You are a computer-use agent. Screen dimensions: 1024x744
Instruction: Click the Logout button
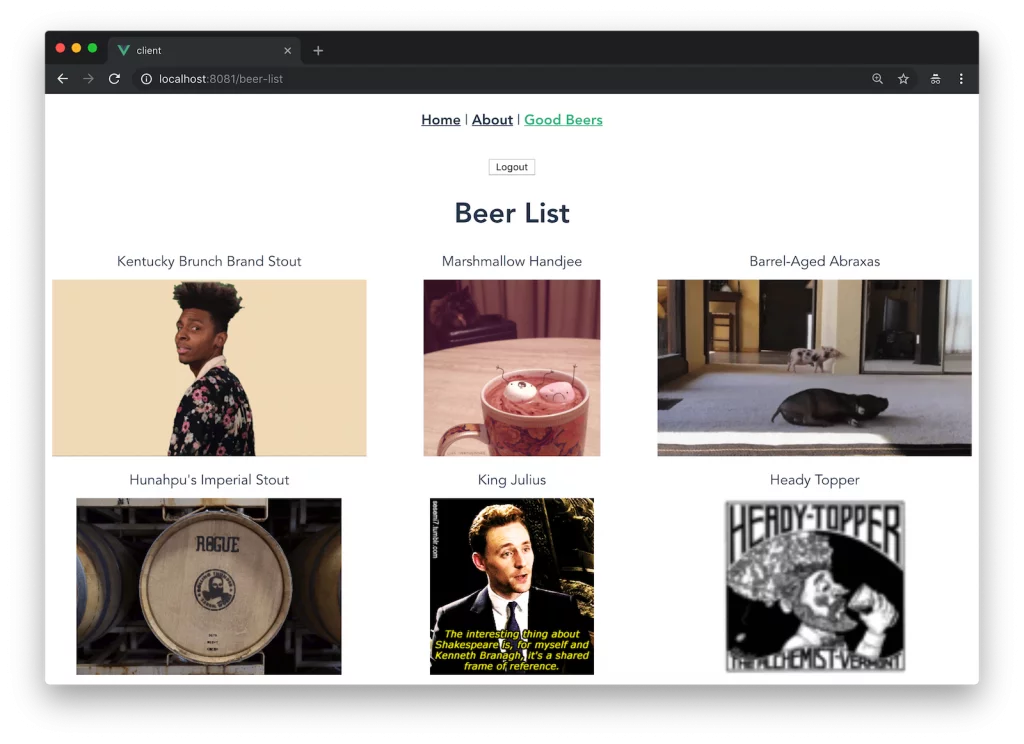(x=511, y=167)
